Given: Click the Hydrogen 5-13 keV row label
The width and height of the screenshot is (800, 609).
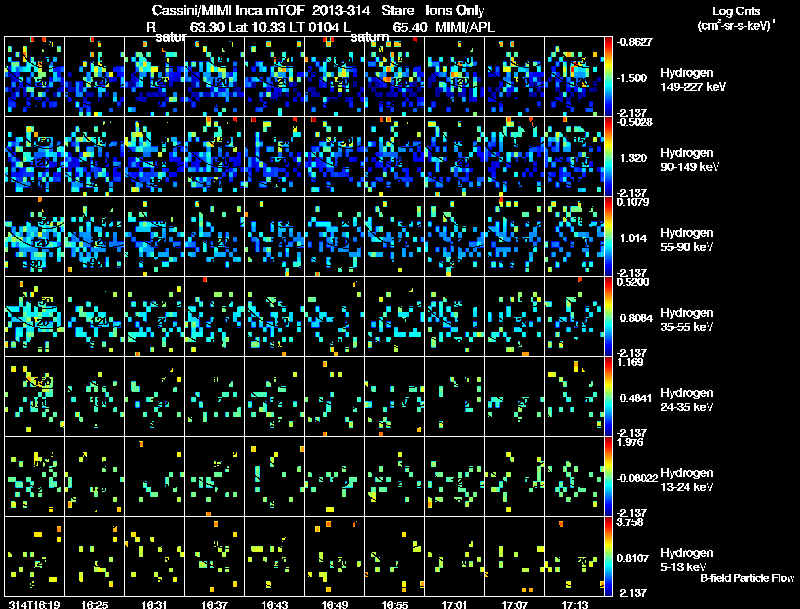Looking at the screenshot, I should tap(686, 560).
